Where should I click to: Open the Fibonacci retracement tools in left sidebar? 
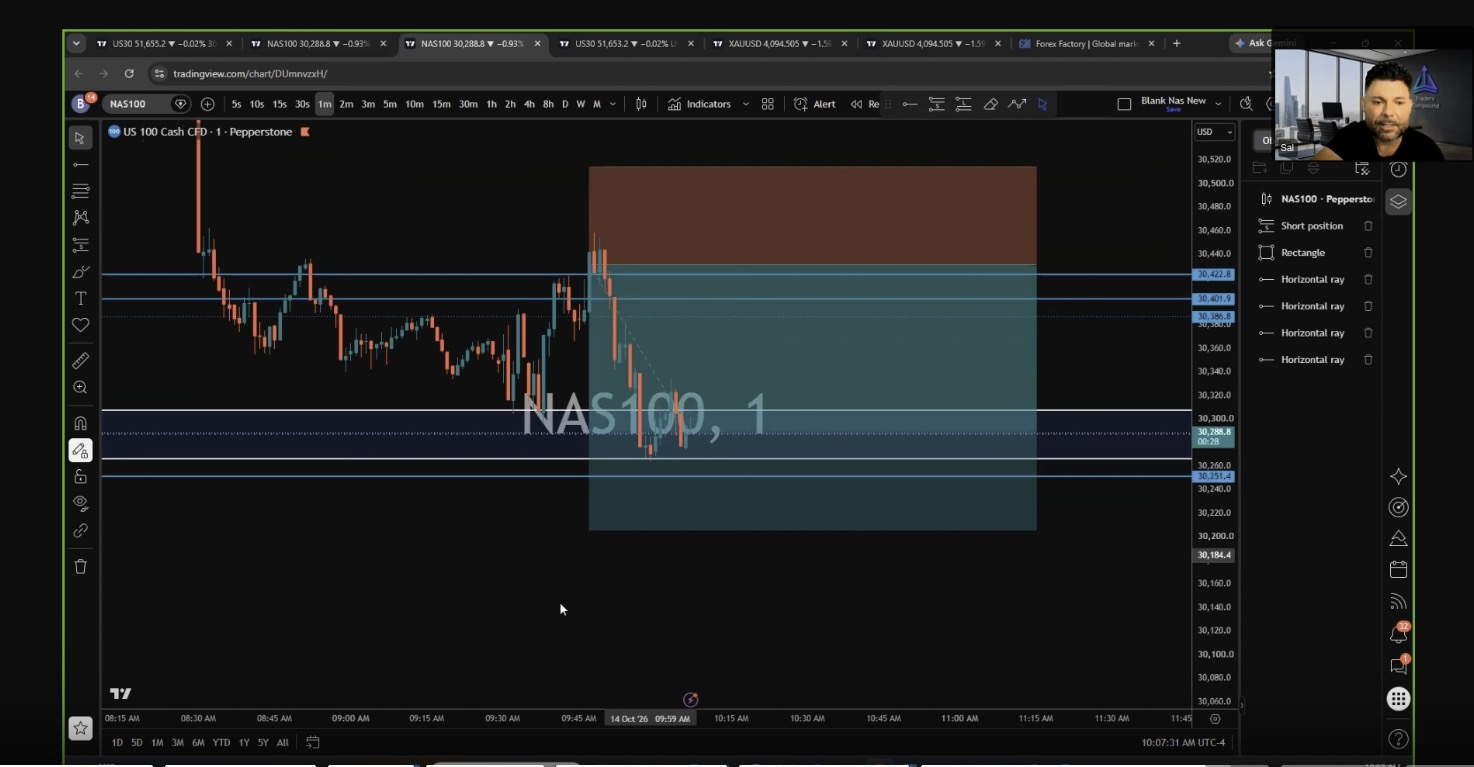80,191
